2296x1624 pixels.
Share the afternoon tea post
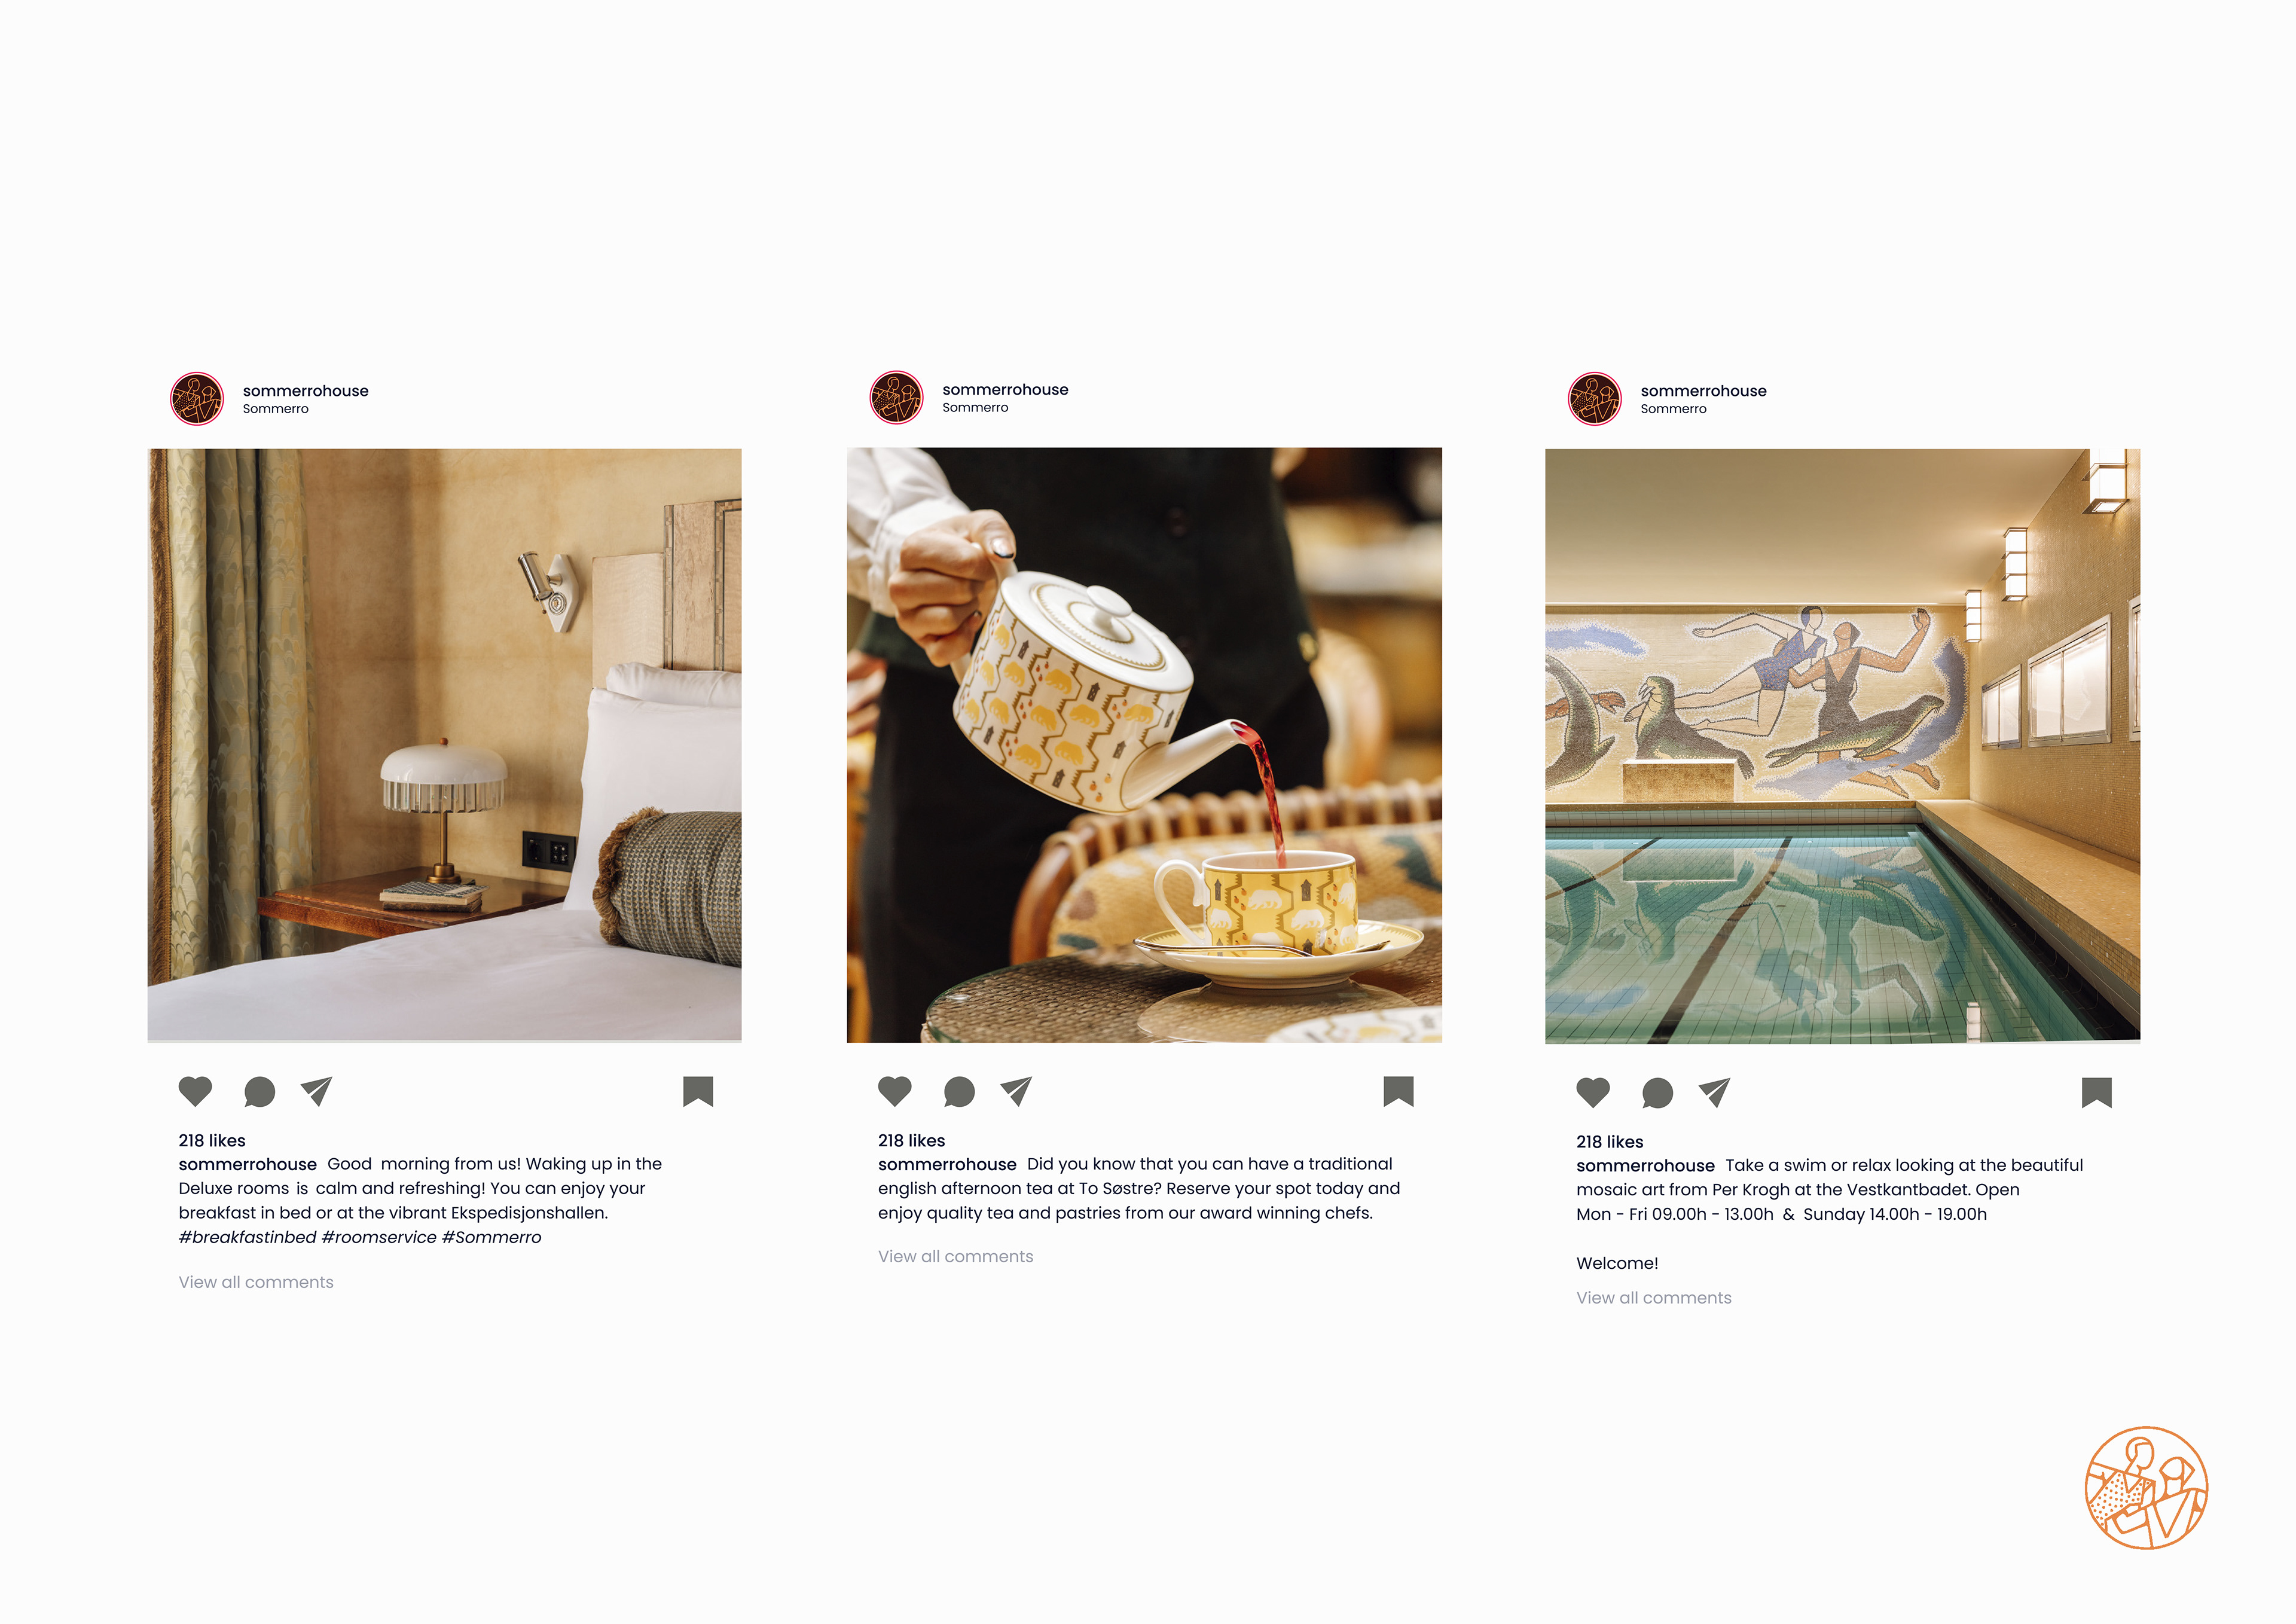(1016, 1091)
